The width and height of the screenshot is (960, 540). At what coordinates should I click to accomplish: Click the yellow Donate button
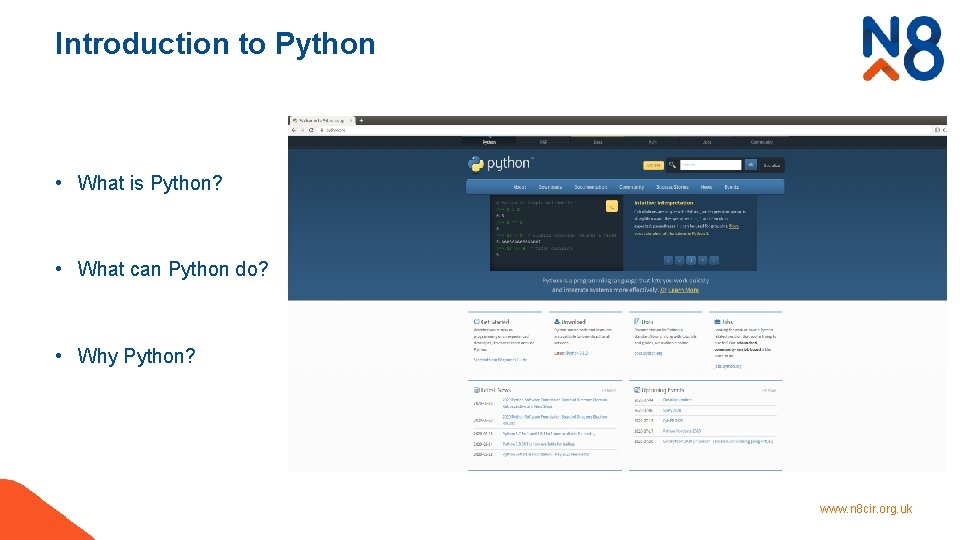pyautogui.click(x=653, y=165)
